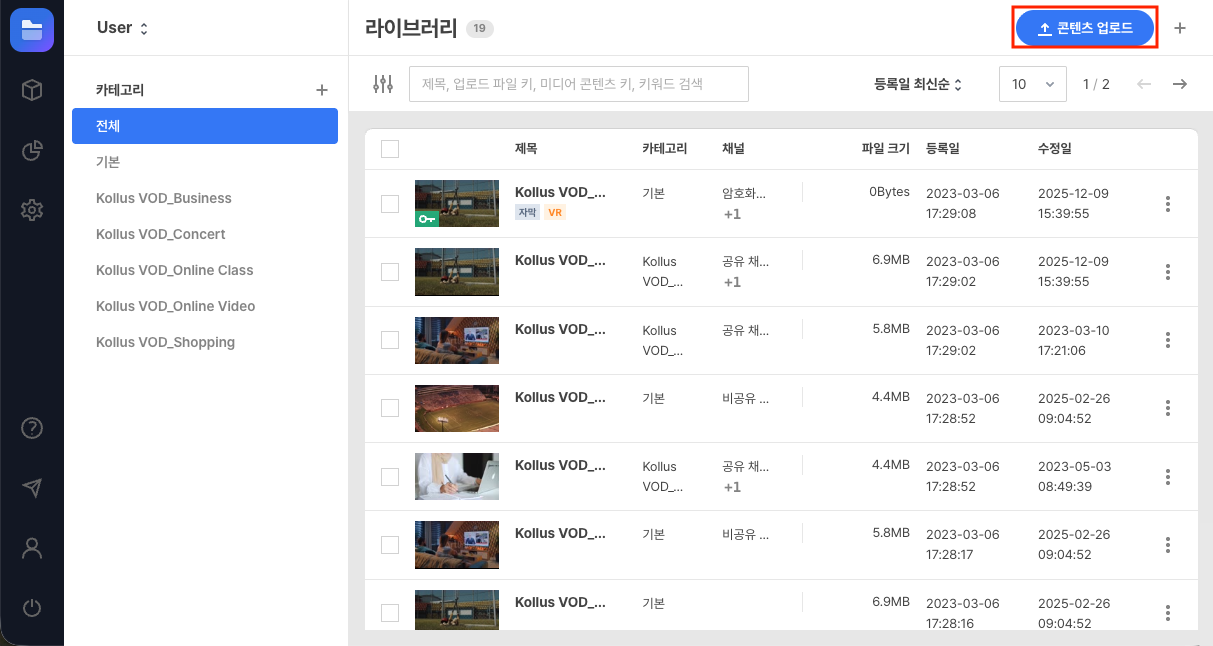Select the cube-shaped content package icon
This screenshot has height=646, width=1213.
[31, 89]
